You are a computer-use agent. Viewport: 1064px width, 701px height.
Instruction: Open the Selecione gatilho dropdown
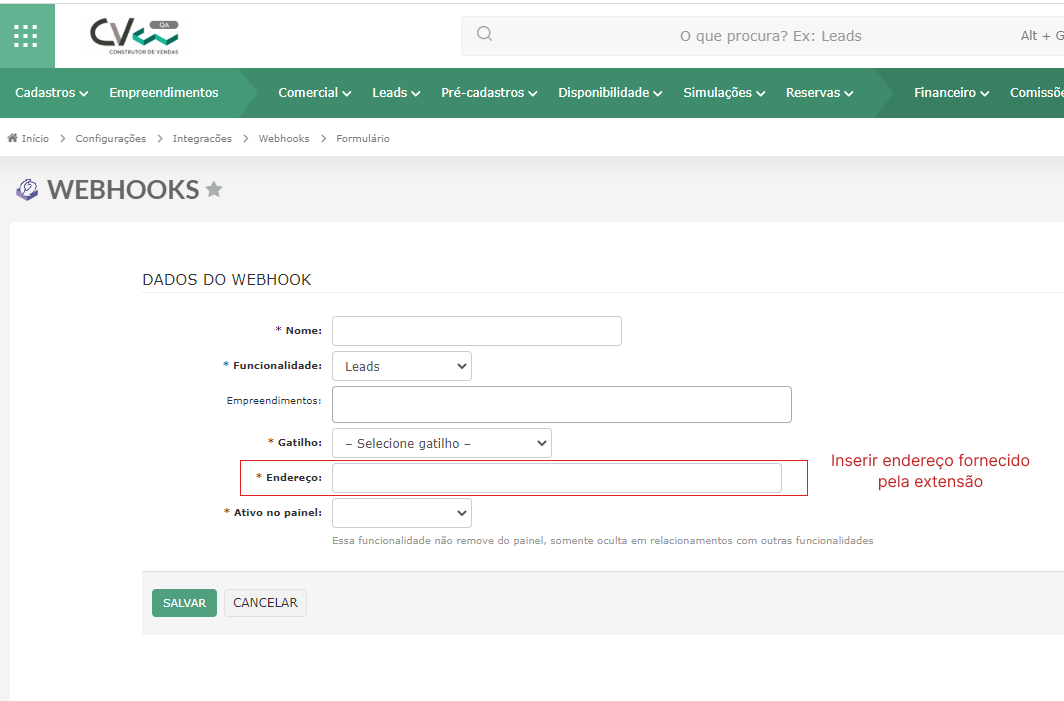point(442,443)
